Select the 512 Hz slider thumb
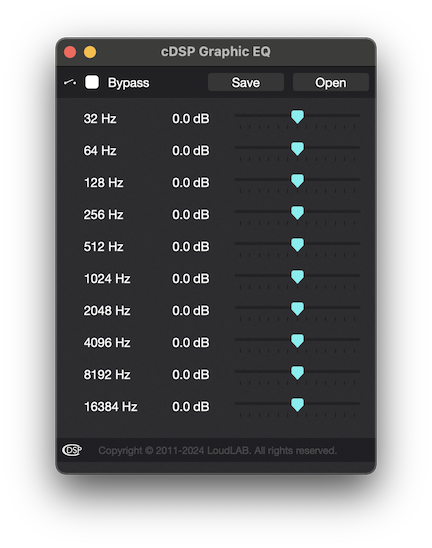The image size is (432, 548). pyautogui.click(x=297, y=245)
